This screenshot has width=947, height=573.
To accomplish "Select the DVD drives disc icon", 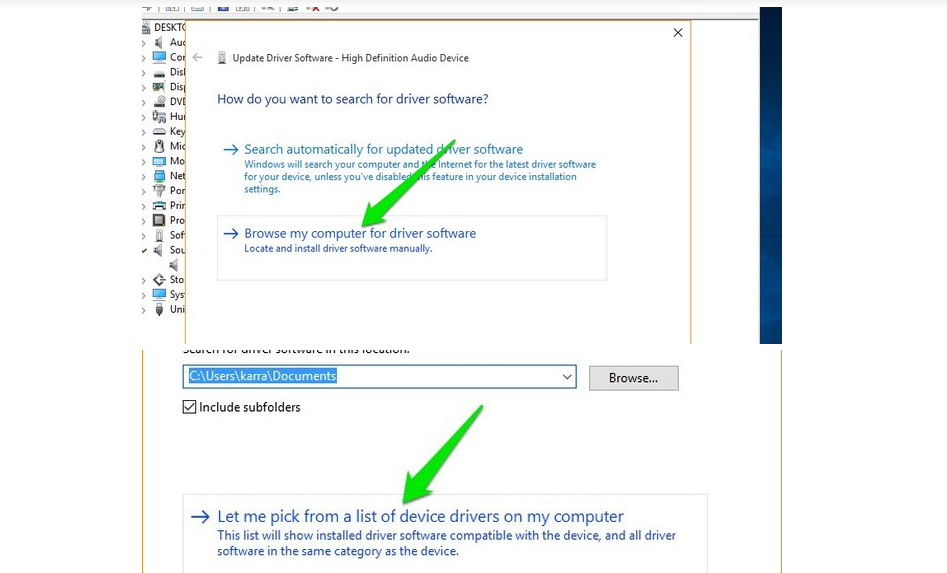I will [x=159, y=102].
